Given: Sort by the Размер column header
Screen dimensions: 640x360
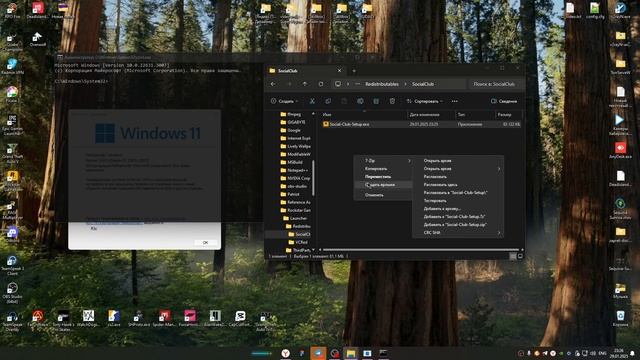Looking at the screenshot, I should (509, 115).
